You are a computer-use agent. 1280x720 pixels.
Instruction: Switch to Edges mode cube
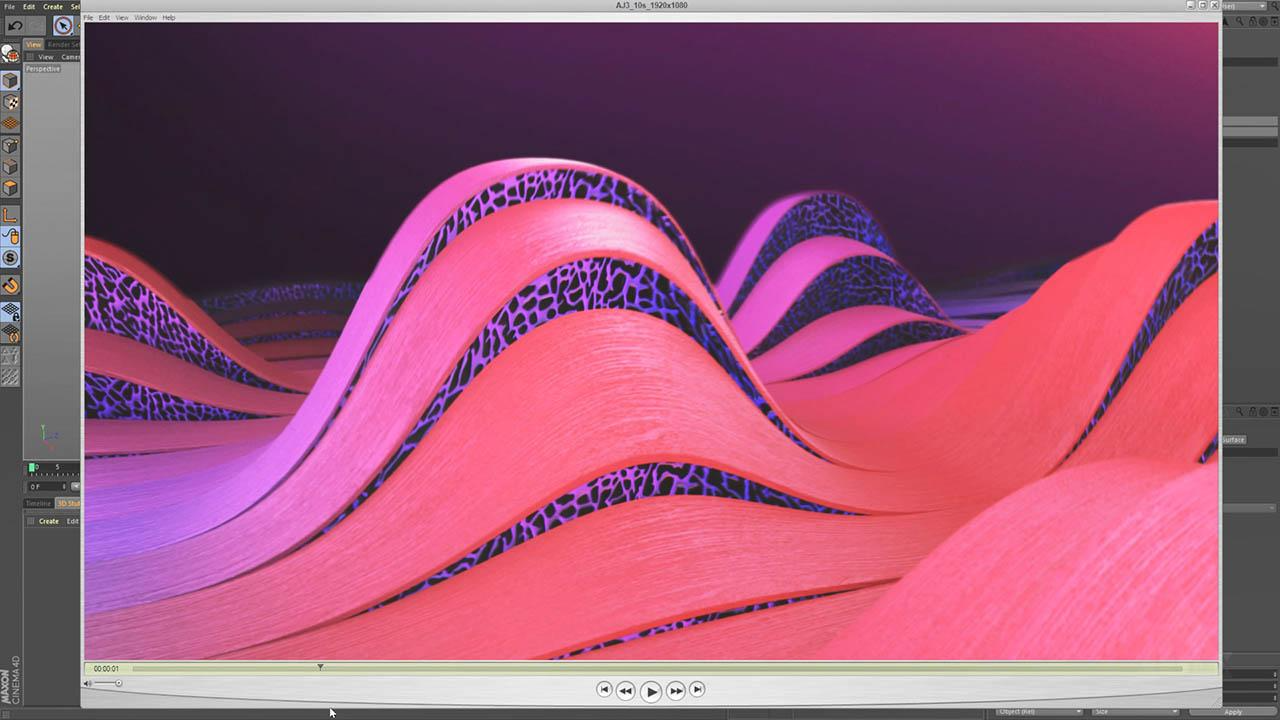(10, 167)
